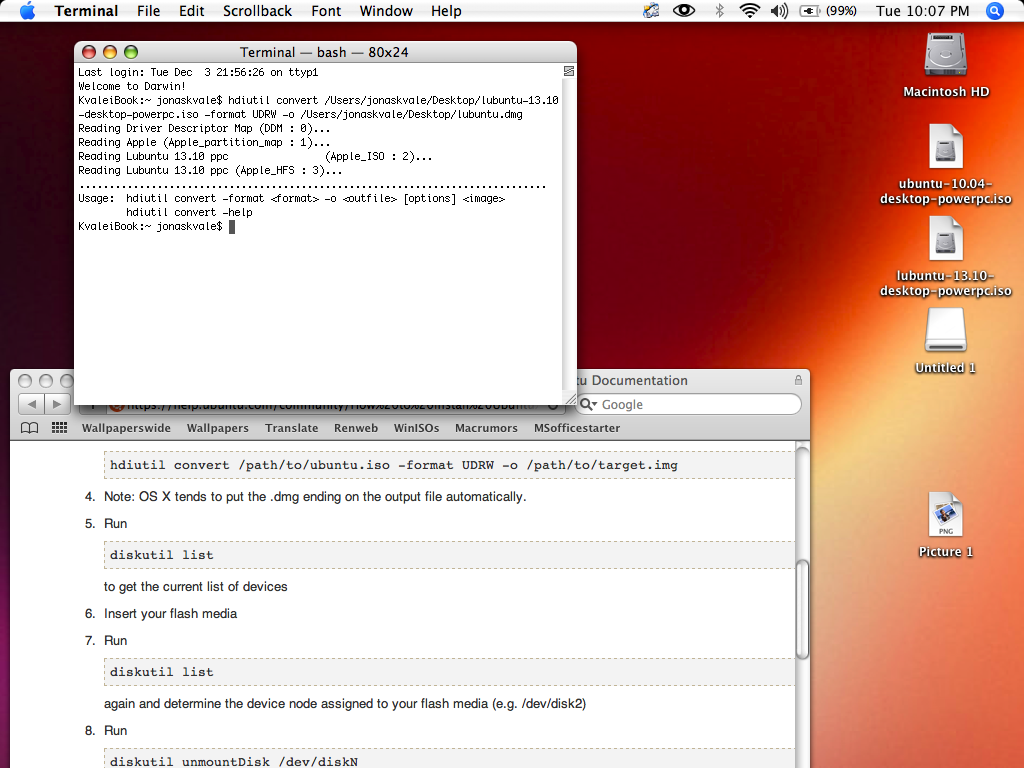1024x768 pixels.
Task: Open the Scrollback menu
Action: tap(257, 11)
